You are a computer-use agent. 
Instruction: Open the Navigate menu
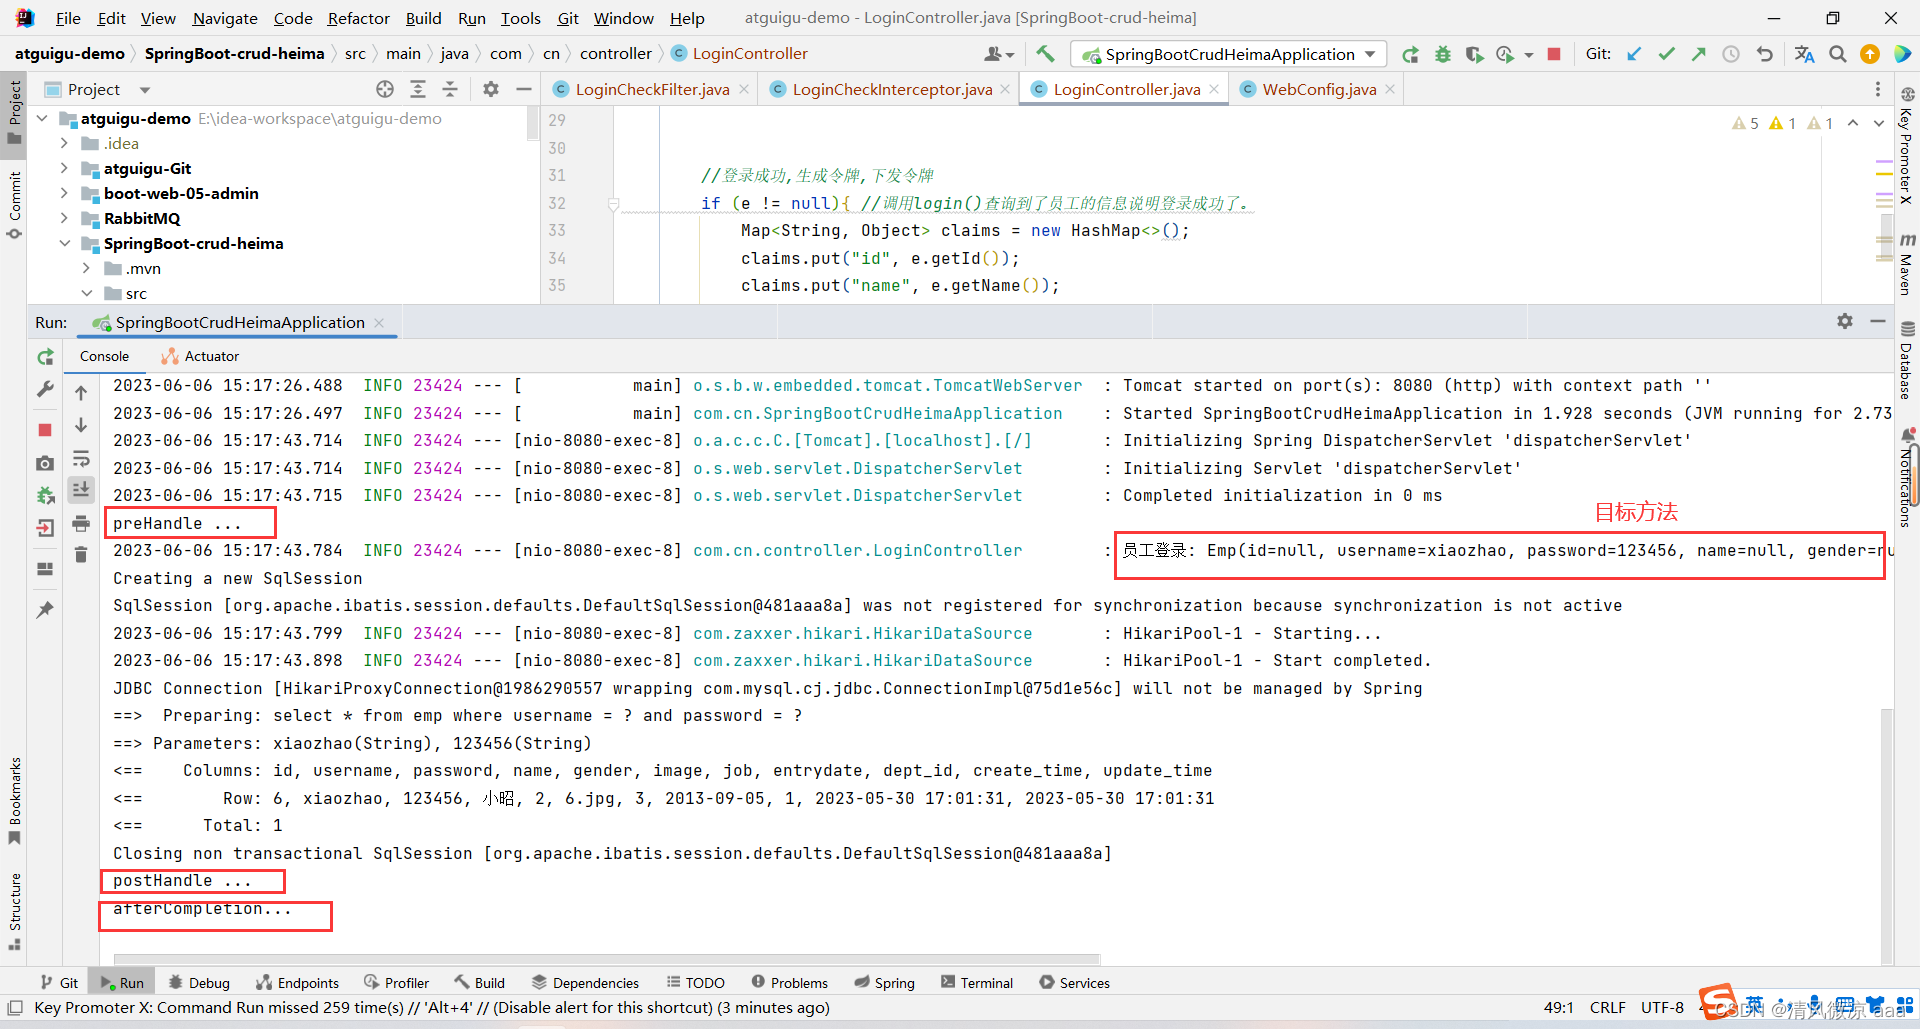[225, 18]
